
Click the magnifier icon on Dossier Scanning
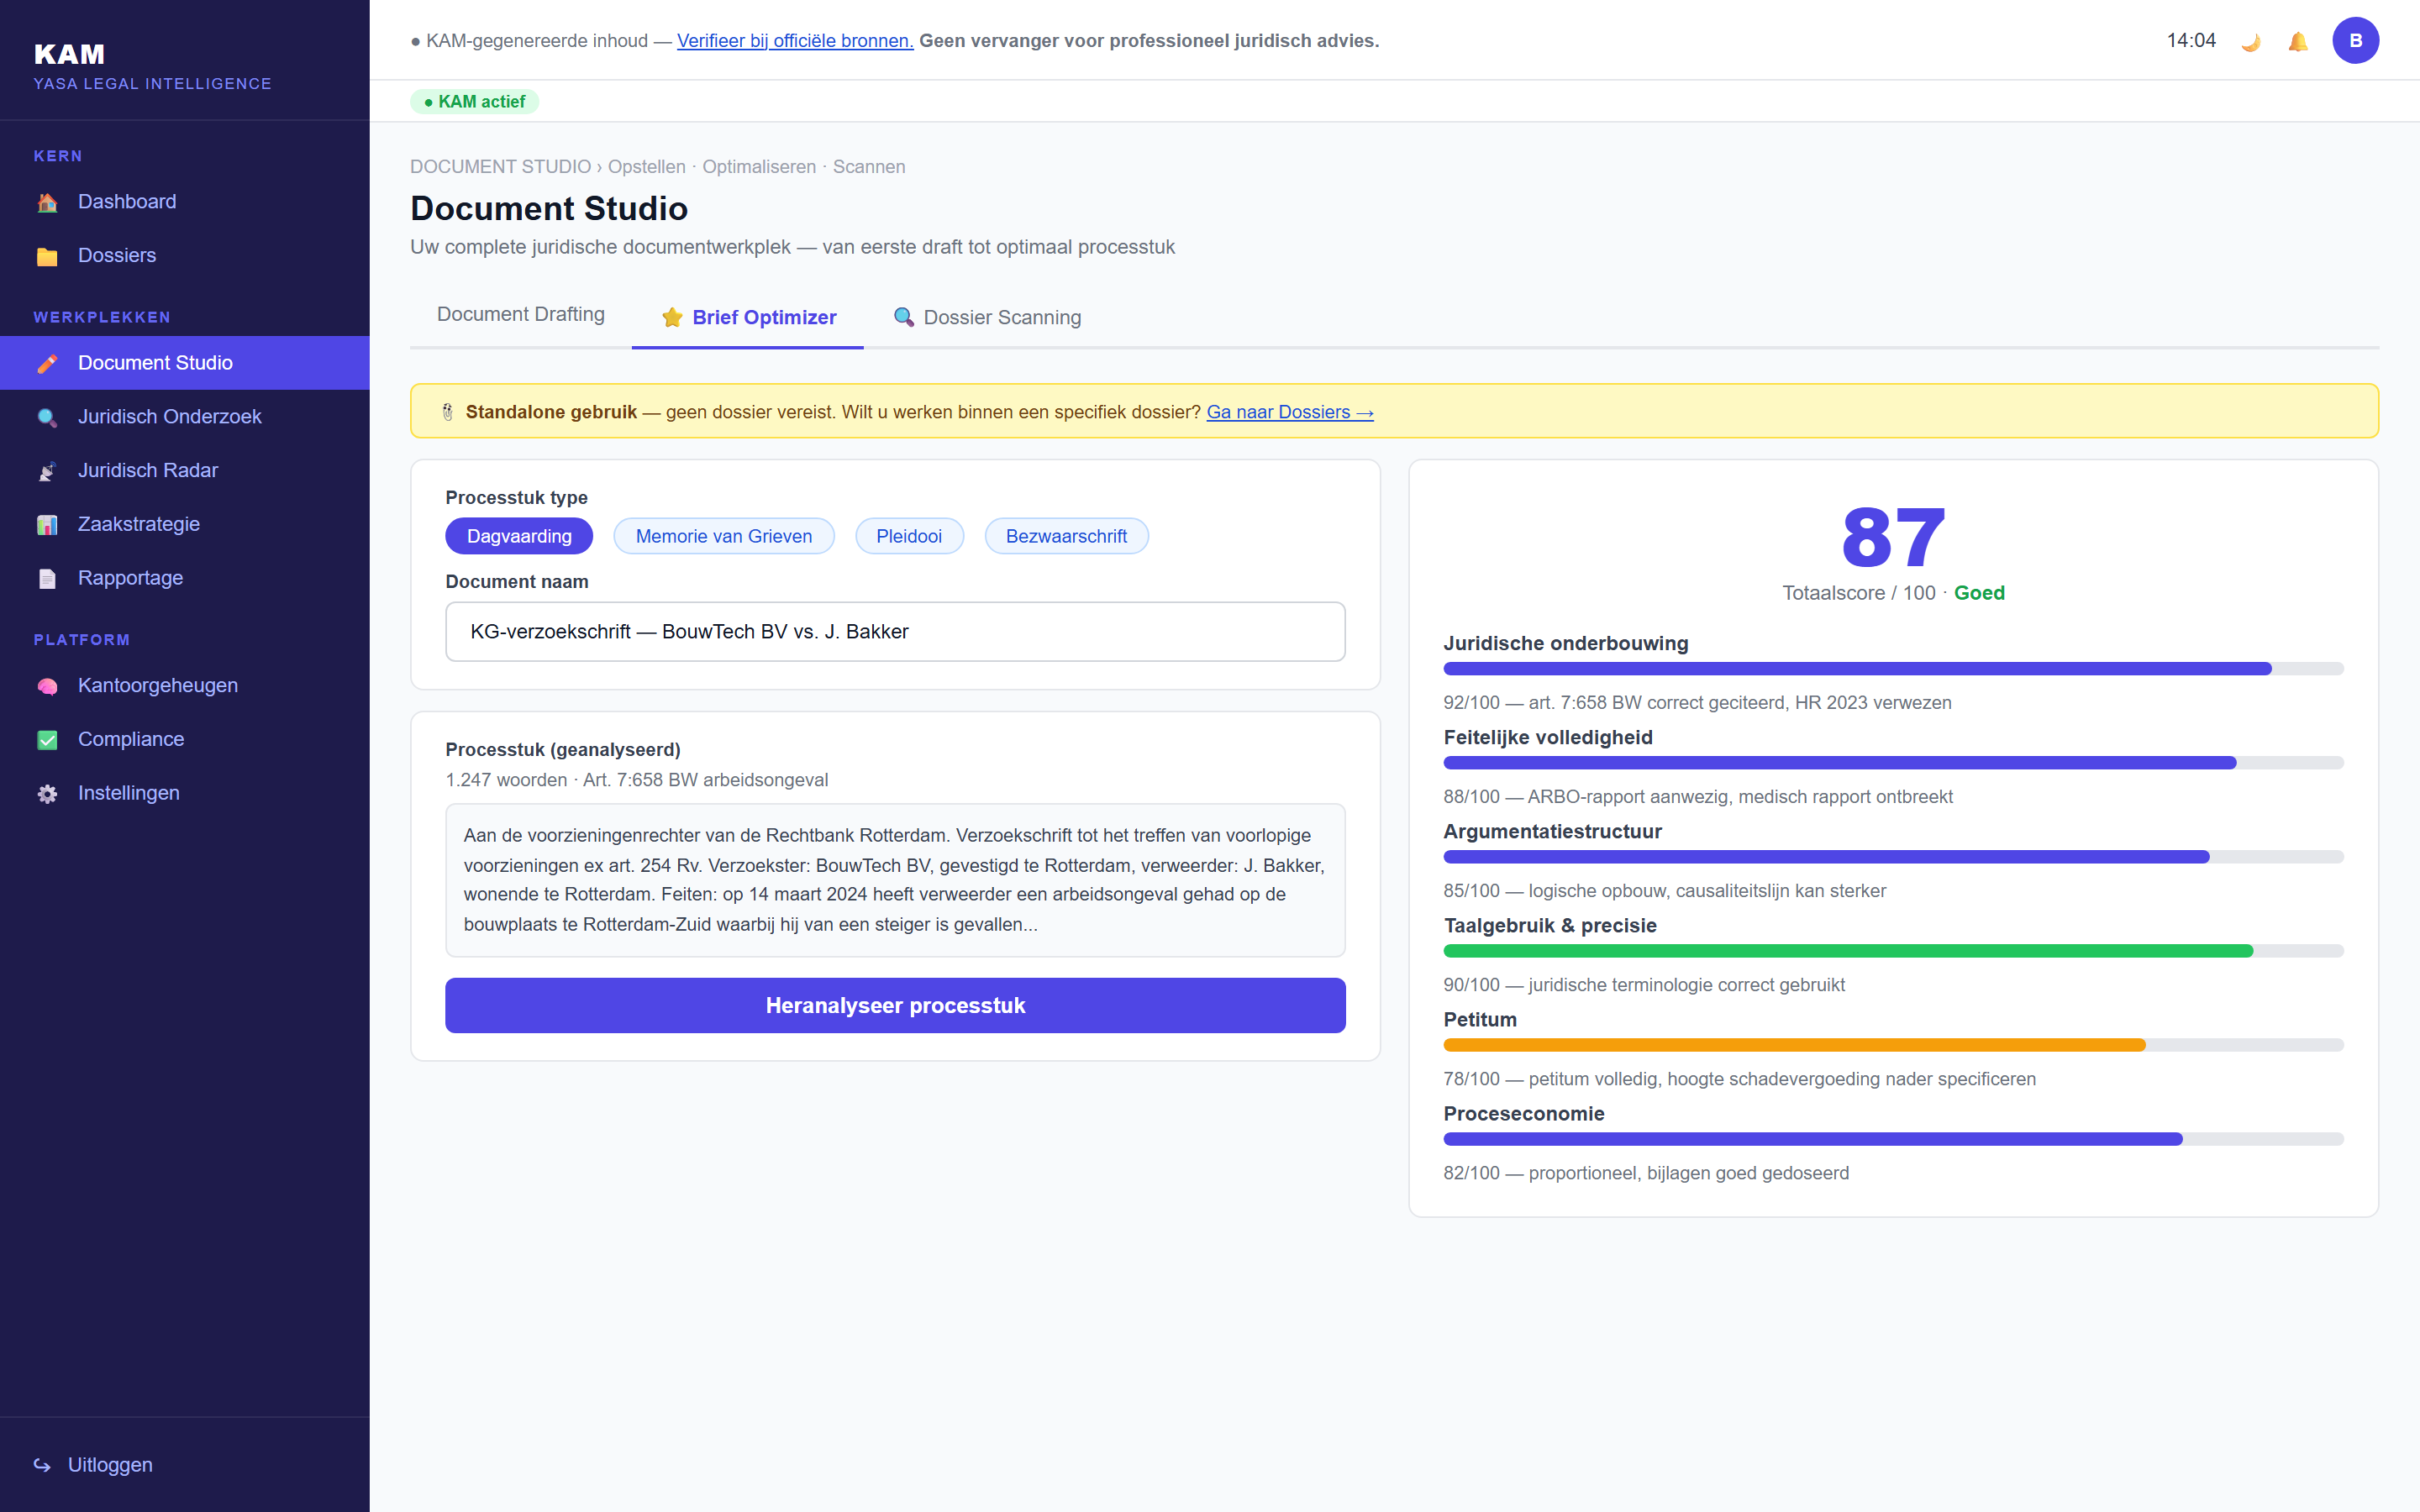(903, 317)
